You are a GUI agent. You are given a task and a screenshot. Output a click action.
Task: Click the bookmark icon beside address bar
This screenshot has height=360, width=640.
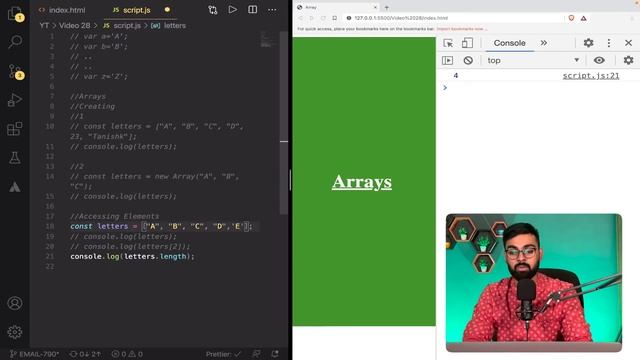(x=335, y=18)
